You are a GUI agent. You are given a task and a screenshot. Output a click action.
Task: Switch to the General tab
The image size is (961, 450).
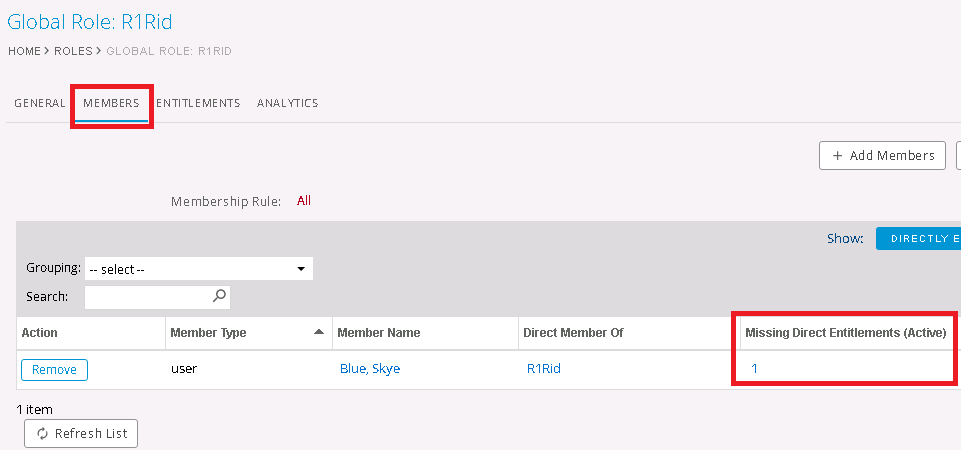[40, 103]
